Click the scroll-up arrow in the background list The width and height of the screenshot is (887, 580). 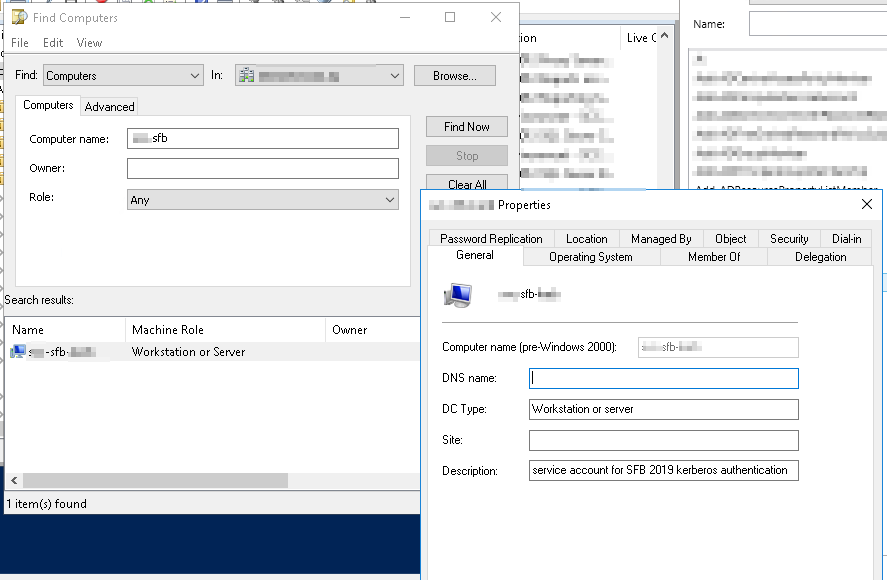665,36
